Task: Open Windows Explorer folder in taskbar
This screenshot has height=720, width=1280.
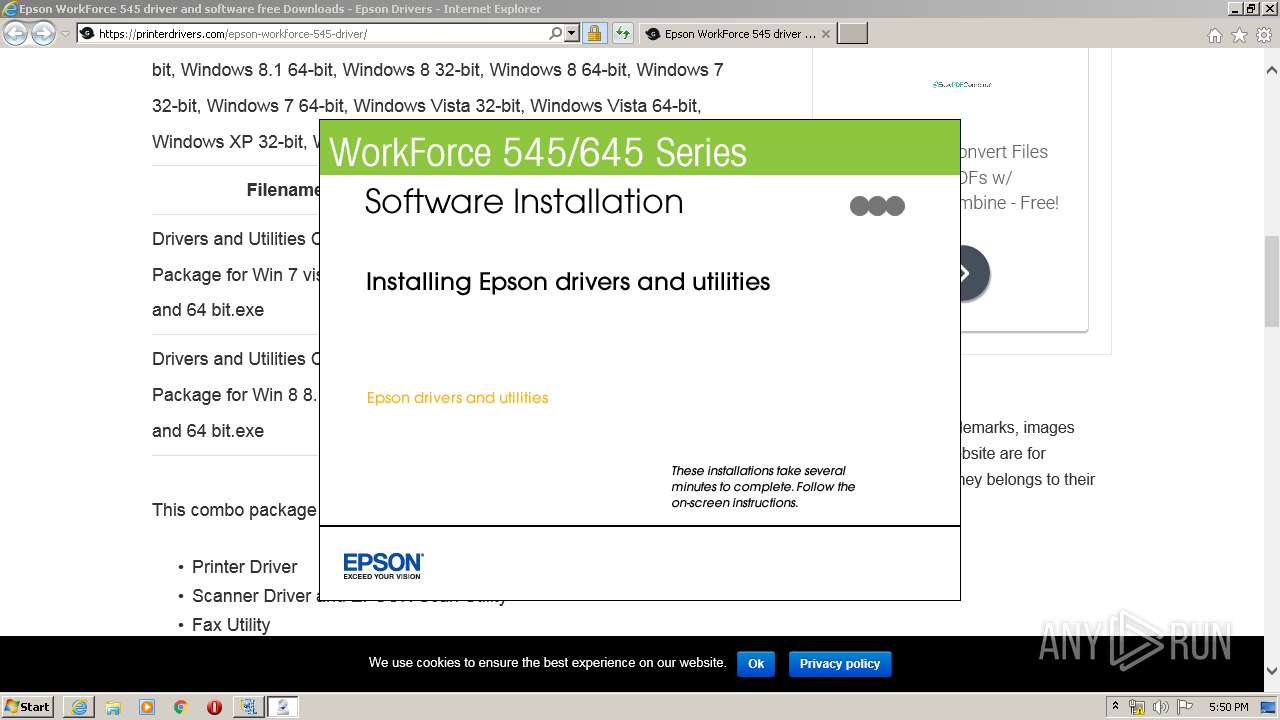Action: pyautogui.click(x=113, y=707)
